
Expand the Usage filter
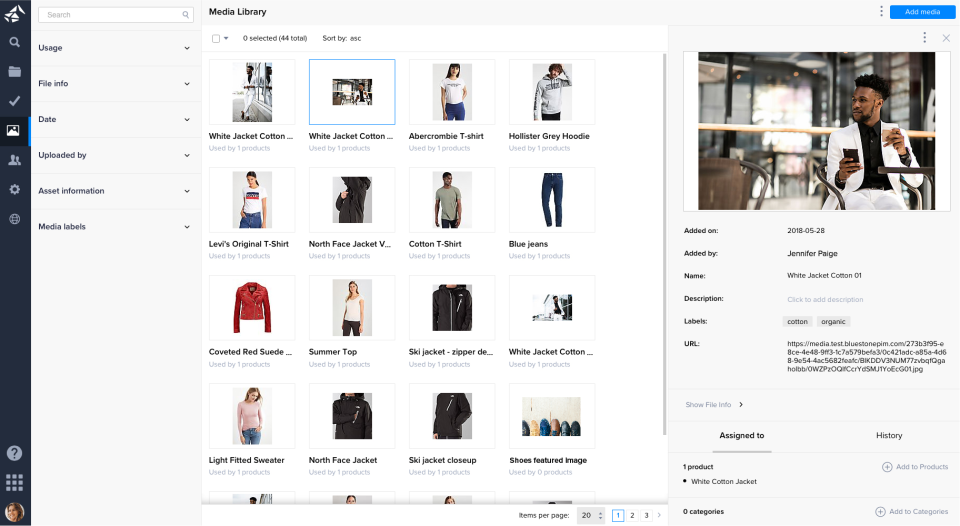pos(114,48)
